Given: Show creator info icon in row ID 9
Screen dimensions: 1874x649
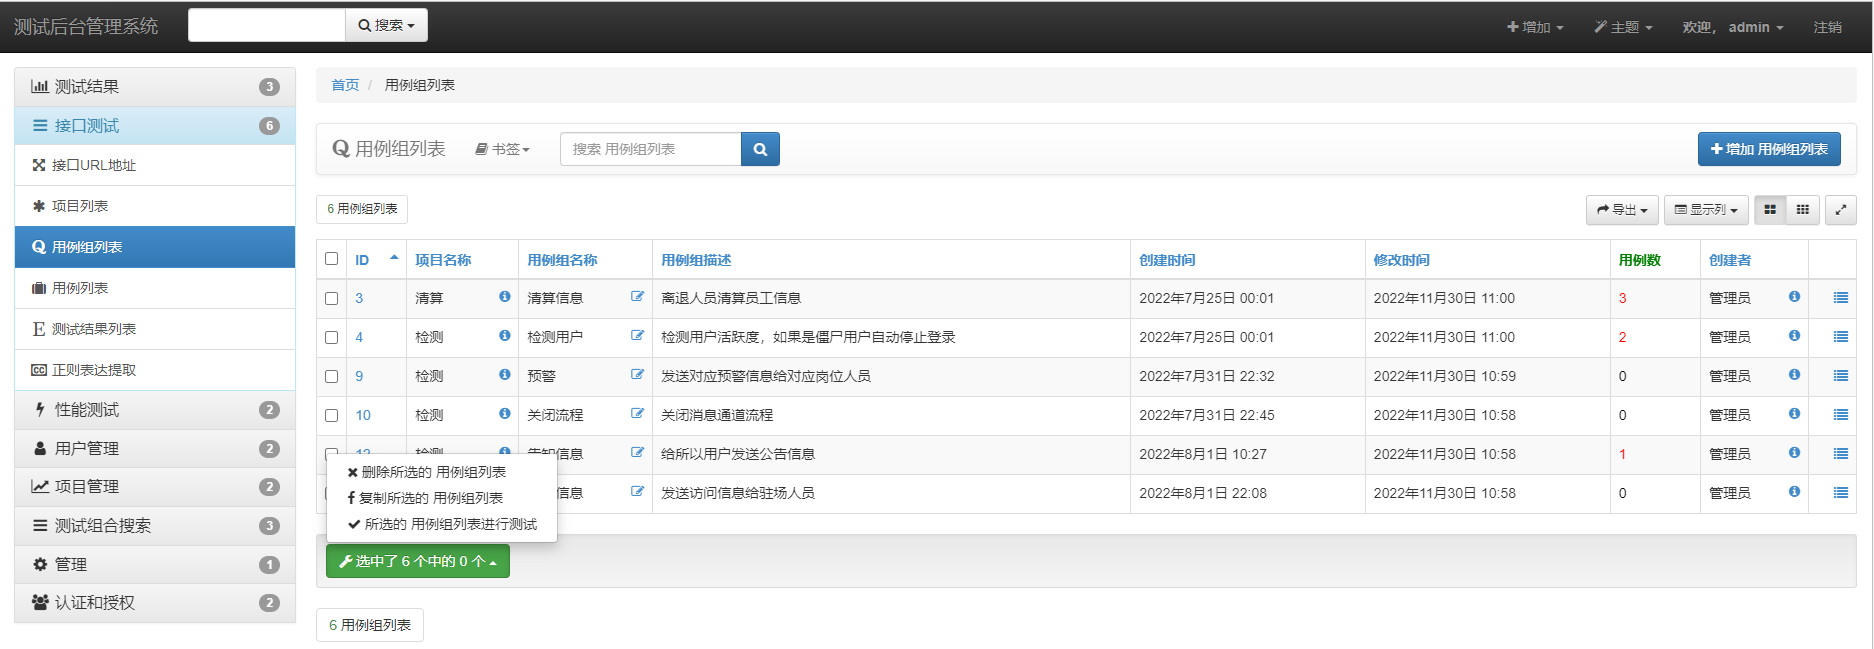Looking at the screenshot, I should click(1794, 375).
